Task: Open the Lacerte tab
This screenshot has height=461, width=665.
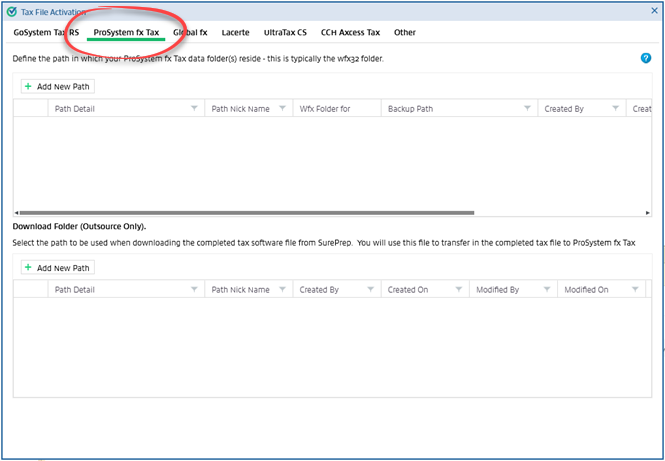Action: coord(235,33)
